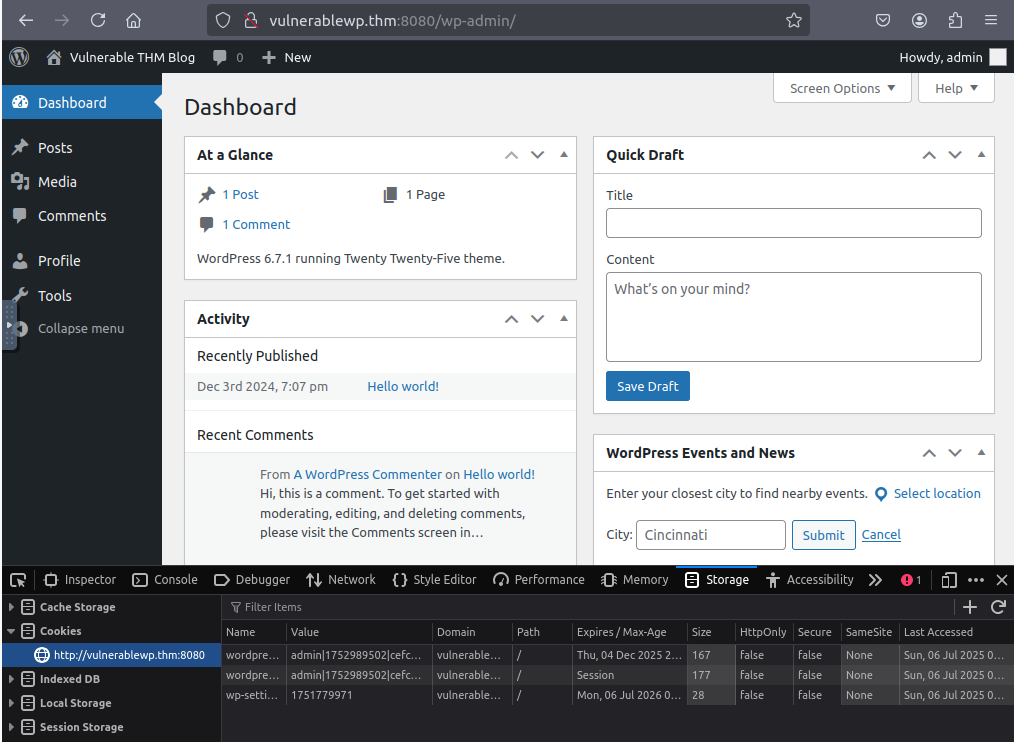Viewport: 1014px width, 742px height.
Task: Activate the element picker tool in DevTools
Action: coord(18,580)
